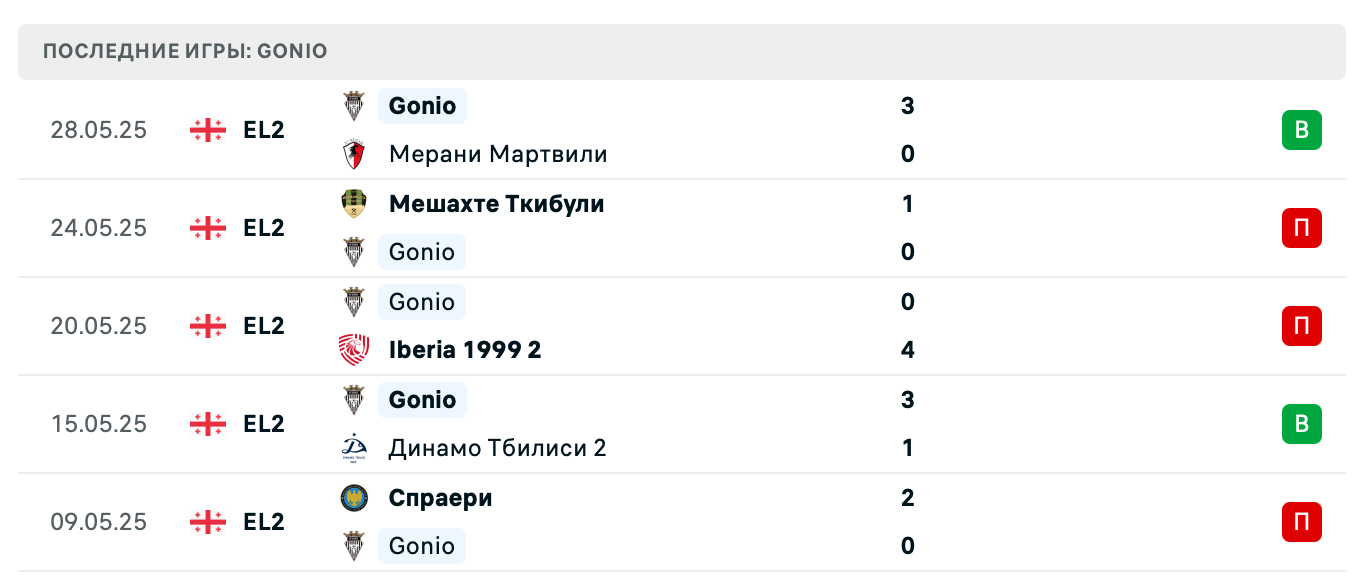1362x586 pixels.
Task: Click the Dinamo Tbilisi 2 logo
Action: coord(353,448)
